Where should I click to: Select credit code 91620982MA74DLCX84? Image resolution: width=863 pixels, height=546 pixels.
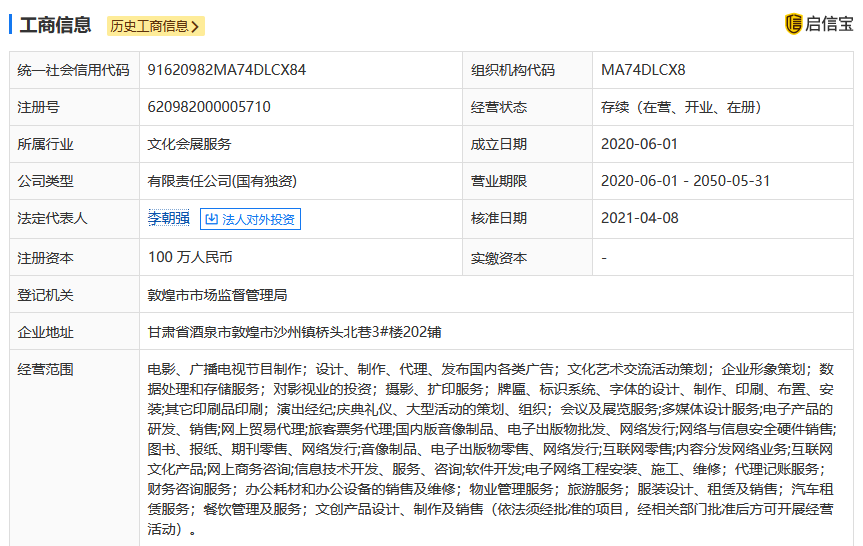coord(227,70)
